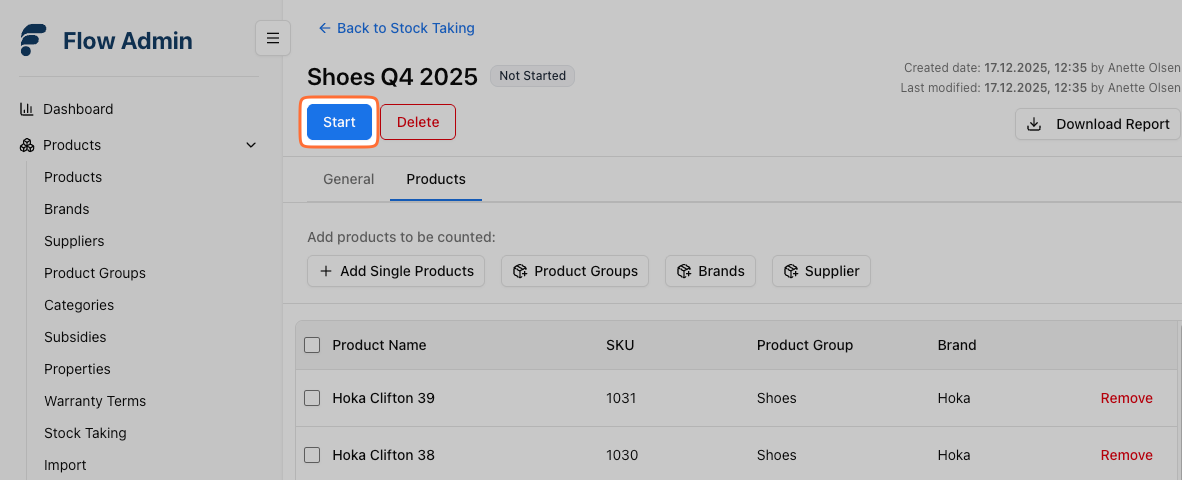Collapse the Products sidebar section chevron
Screen dimensions: 1182x480
(x=251, y=145)
